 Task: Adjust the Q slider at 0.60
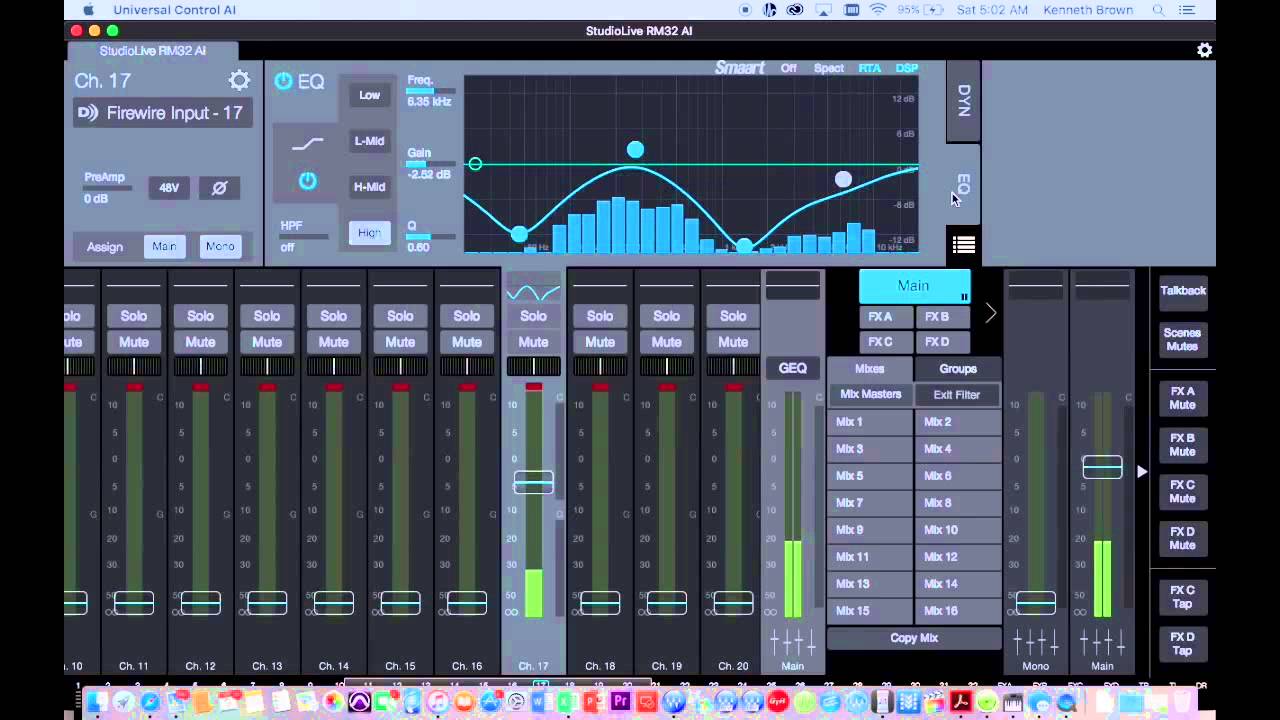[x=431, y=237]
